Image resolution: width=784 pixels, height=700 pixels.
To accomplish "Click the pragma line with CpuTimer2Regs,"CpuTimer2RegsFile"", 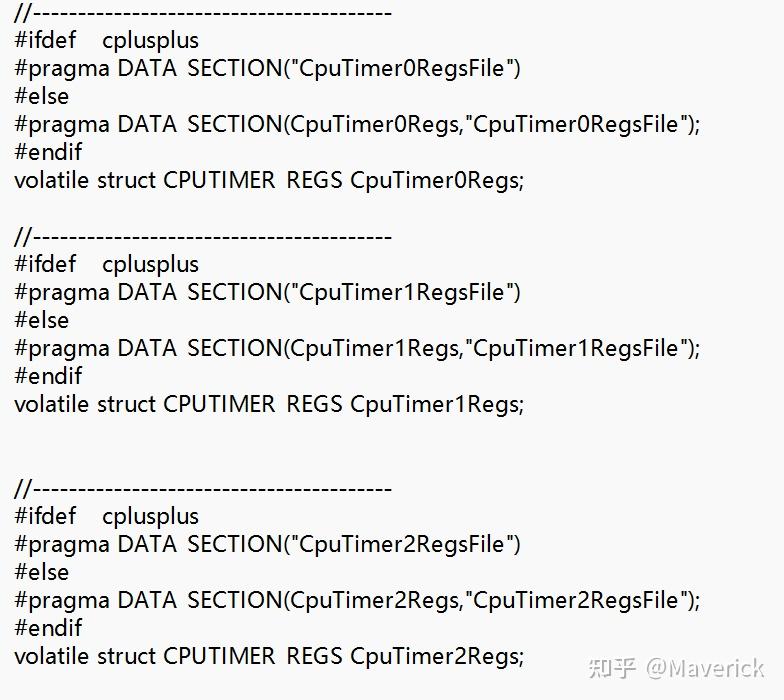I will 357,600.
